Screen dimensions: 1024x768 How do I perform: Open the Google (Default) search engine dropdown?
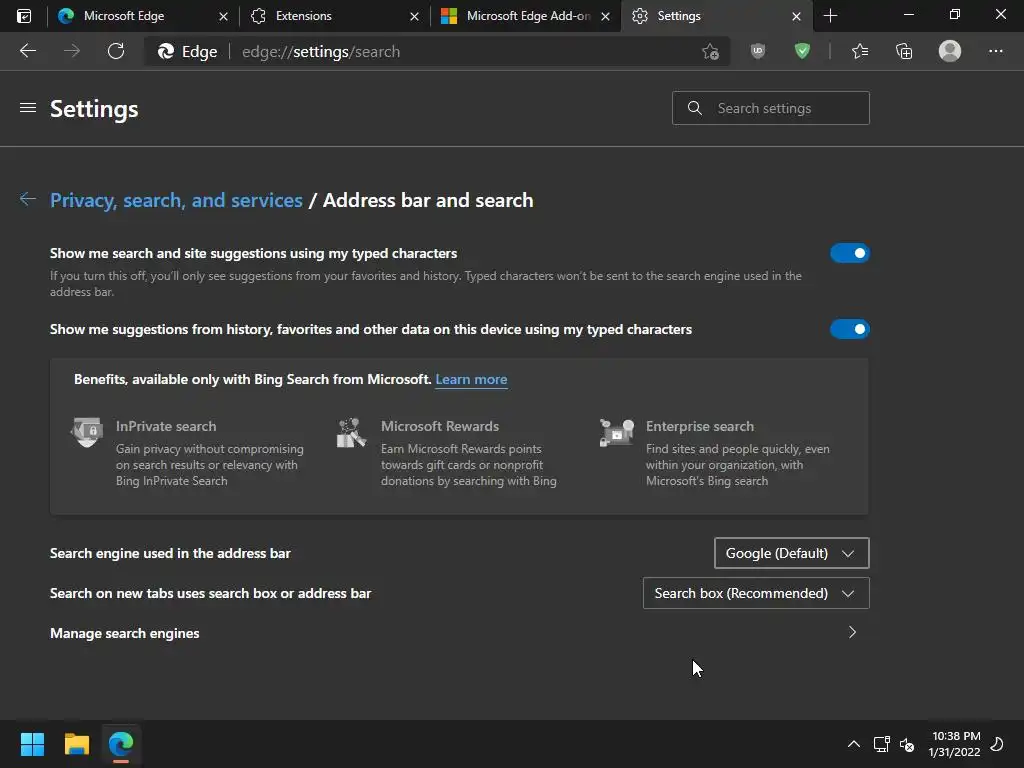(792, 553)
